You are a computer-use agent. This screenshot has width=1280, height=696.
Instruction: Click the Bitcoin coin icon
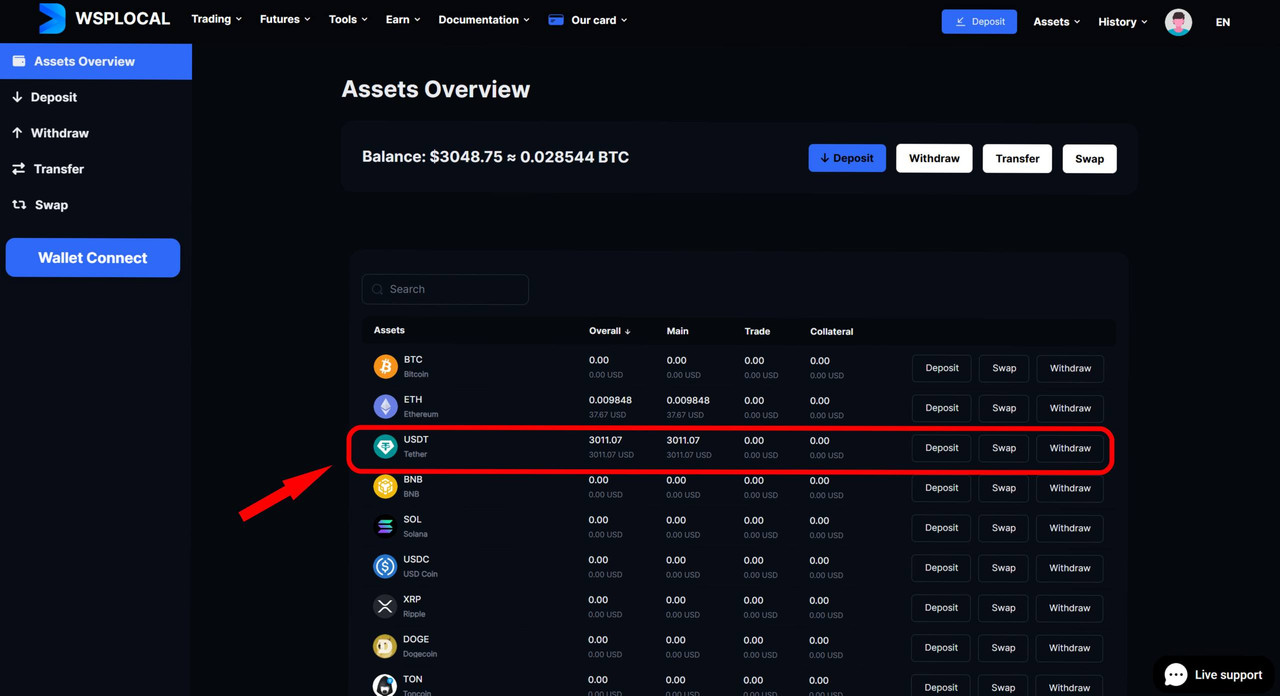coord(385,367)
